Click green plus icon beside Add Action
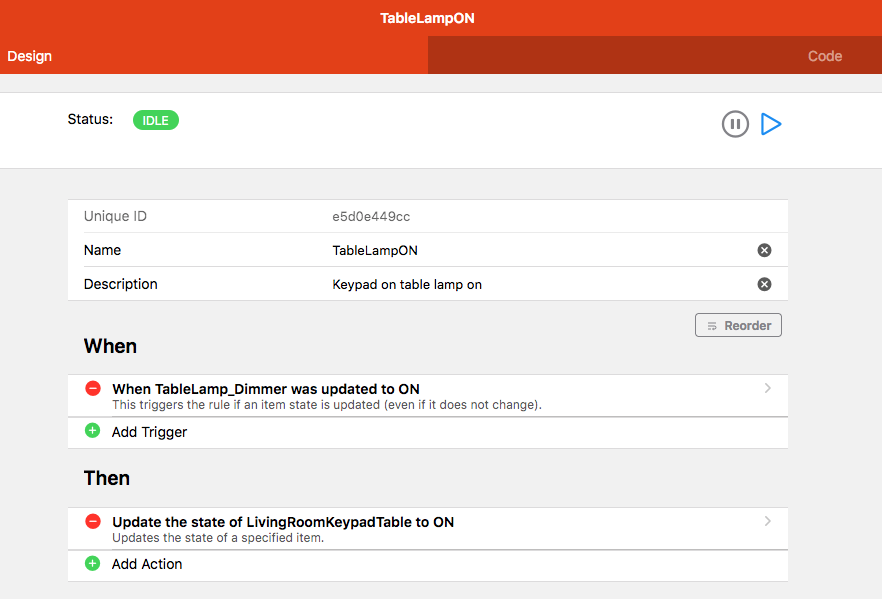 click(x=92, y=563)
